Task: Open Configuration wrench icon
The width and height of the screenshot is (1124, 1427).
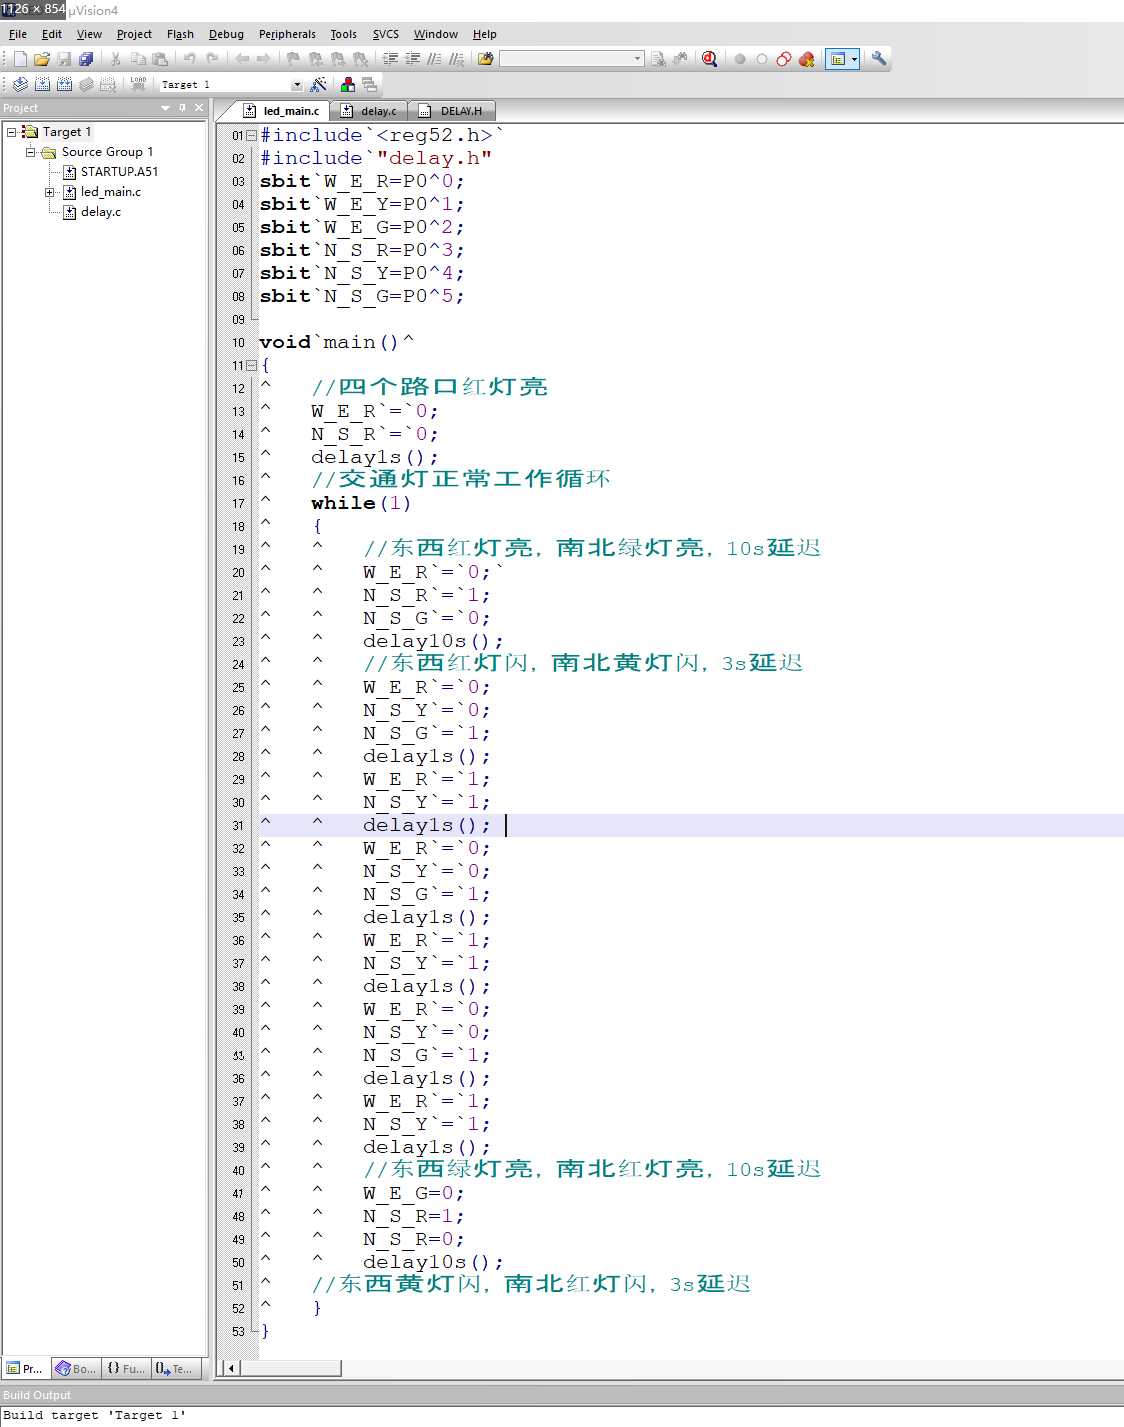Action: pyautogui.click(x=879, y=59)
